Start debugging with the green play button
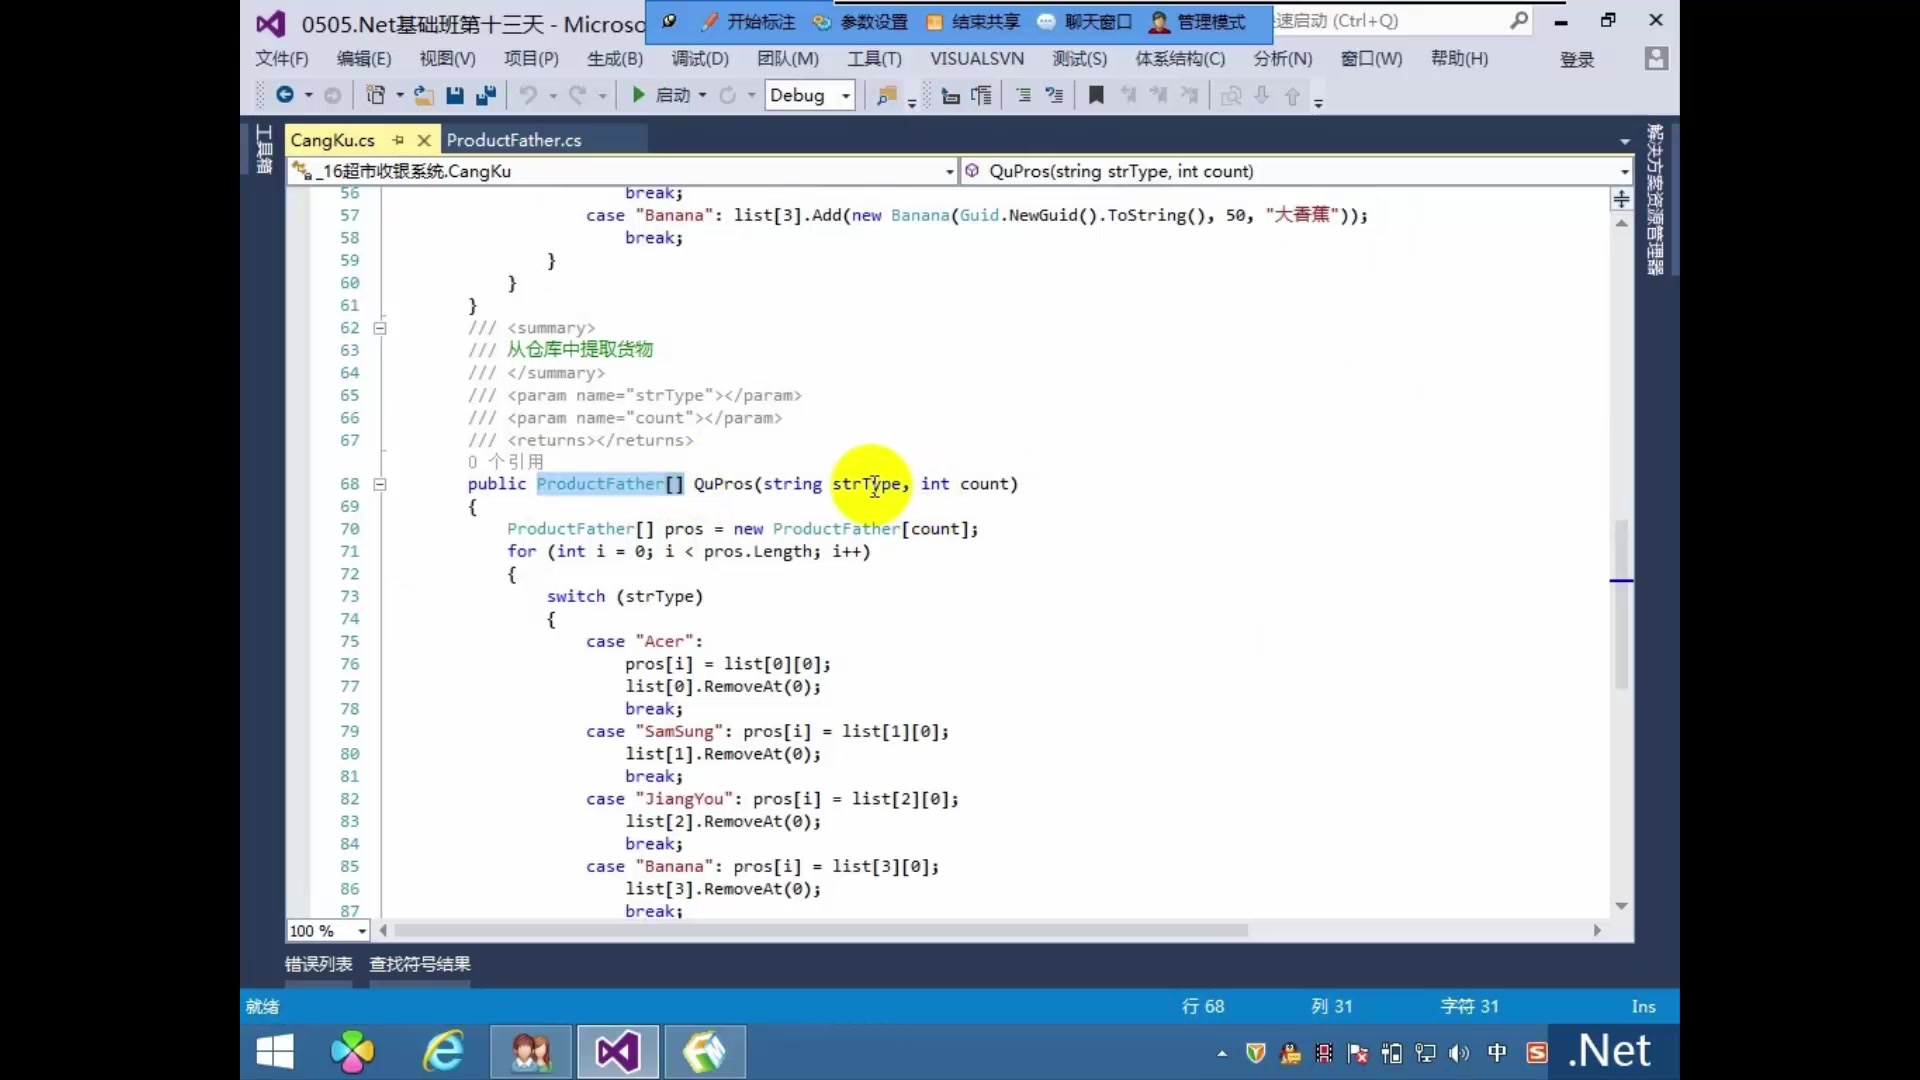This screenshot has height=1080, width=1920. [638, 95]
